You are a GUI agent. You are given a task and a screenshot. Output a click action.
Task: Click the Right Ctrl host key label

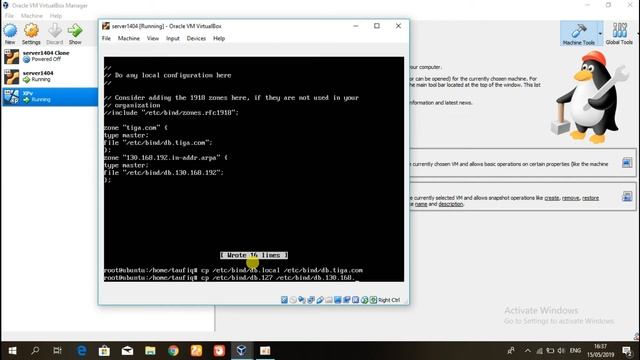(x=389, y=300)
